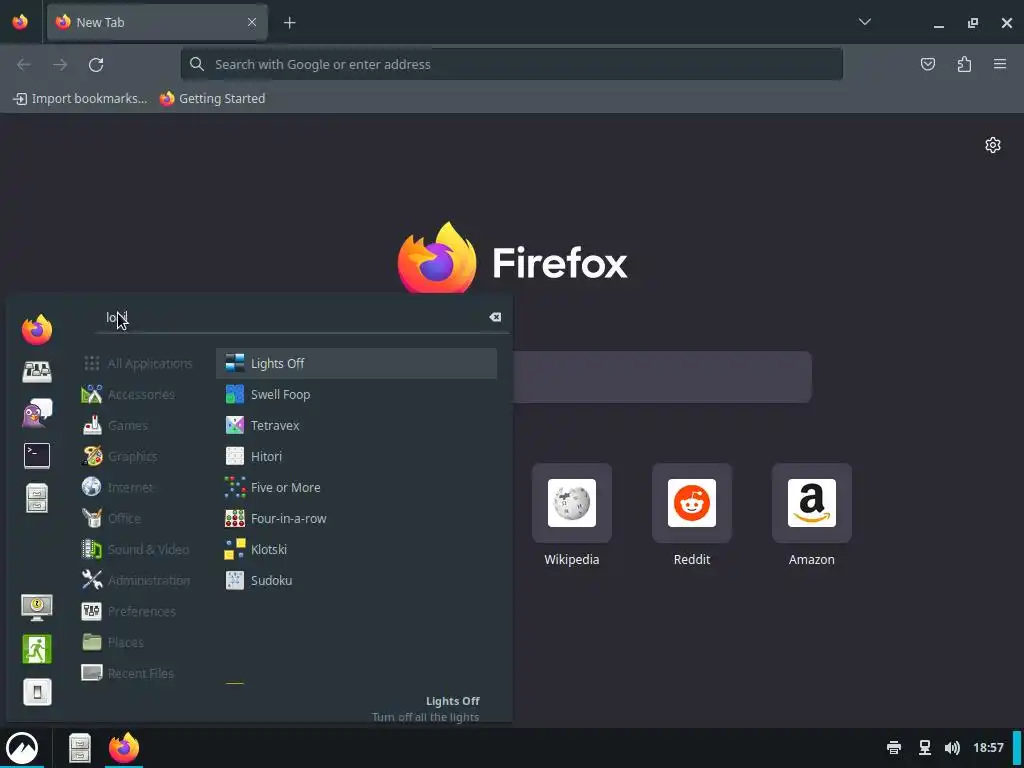This screenshot has height=768, width=1024.
Task: Click Import bookmarks bookmark
Action: 80,99
